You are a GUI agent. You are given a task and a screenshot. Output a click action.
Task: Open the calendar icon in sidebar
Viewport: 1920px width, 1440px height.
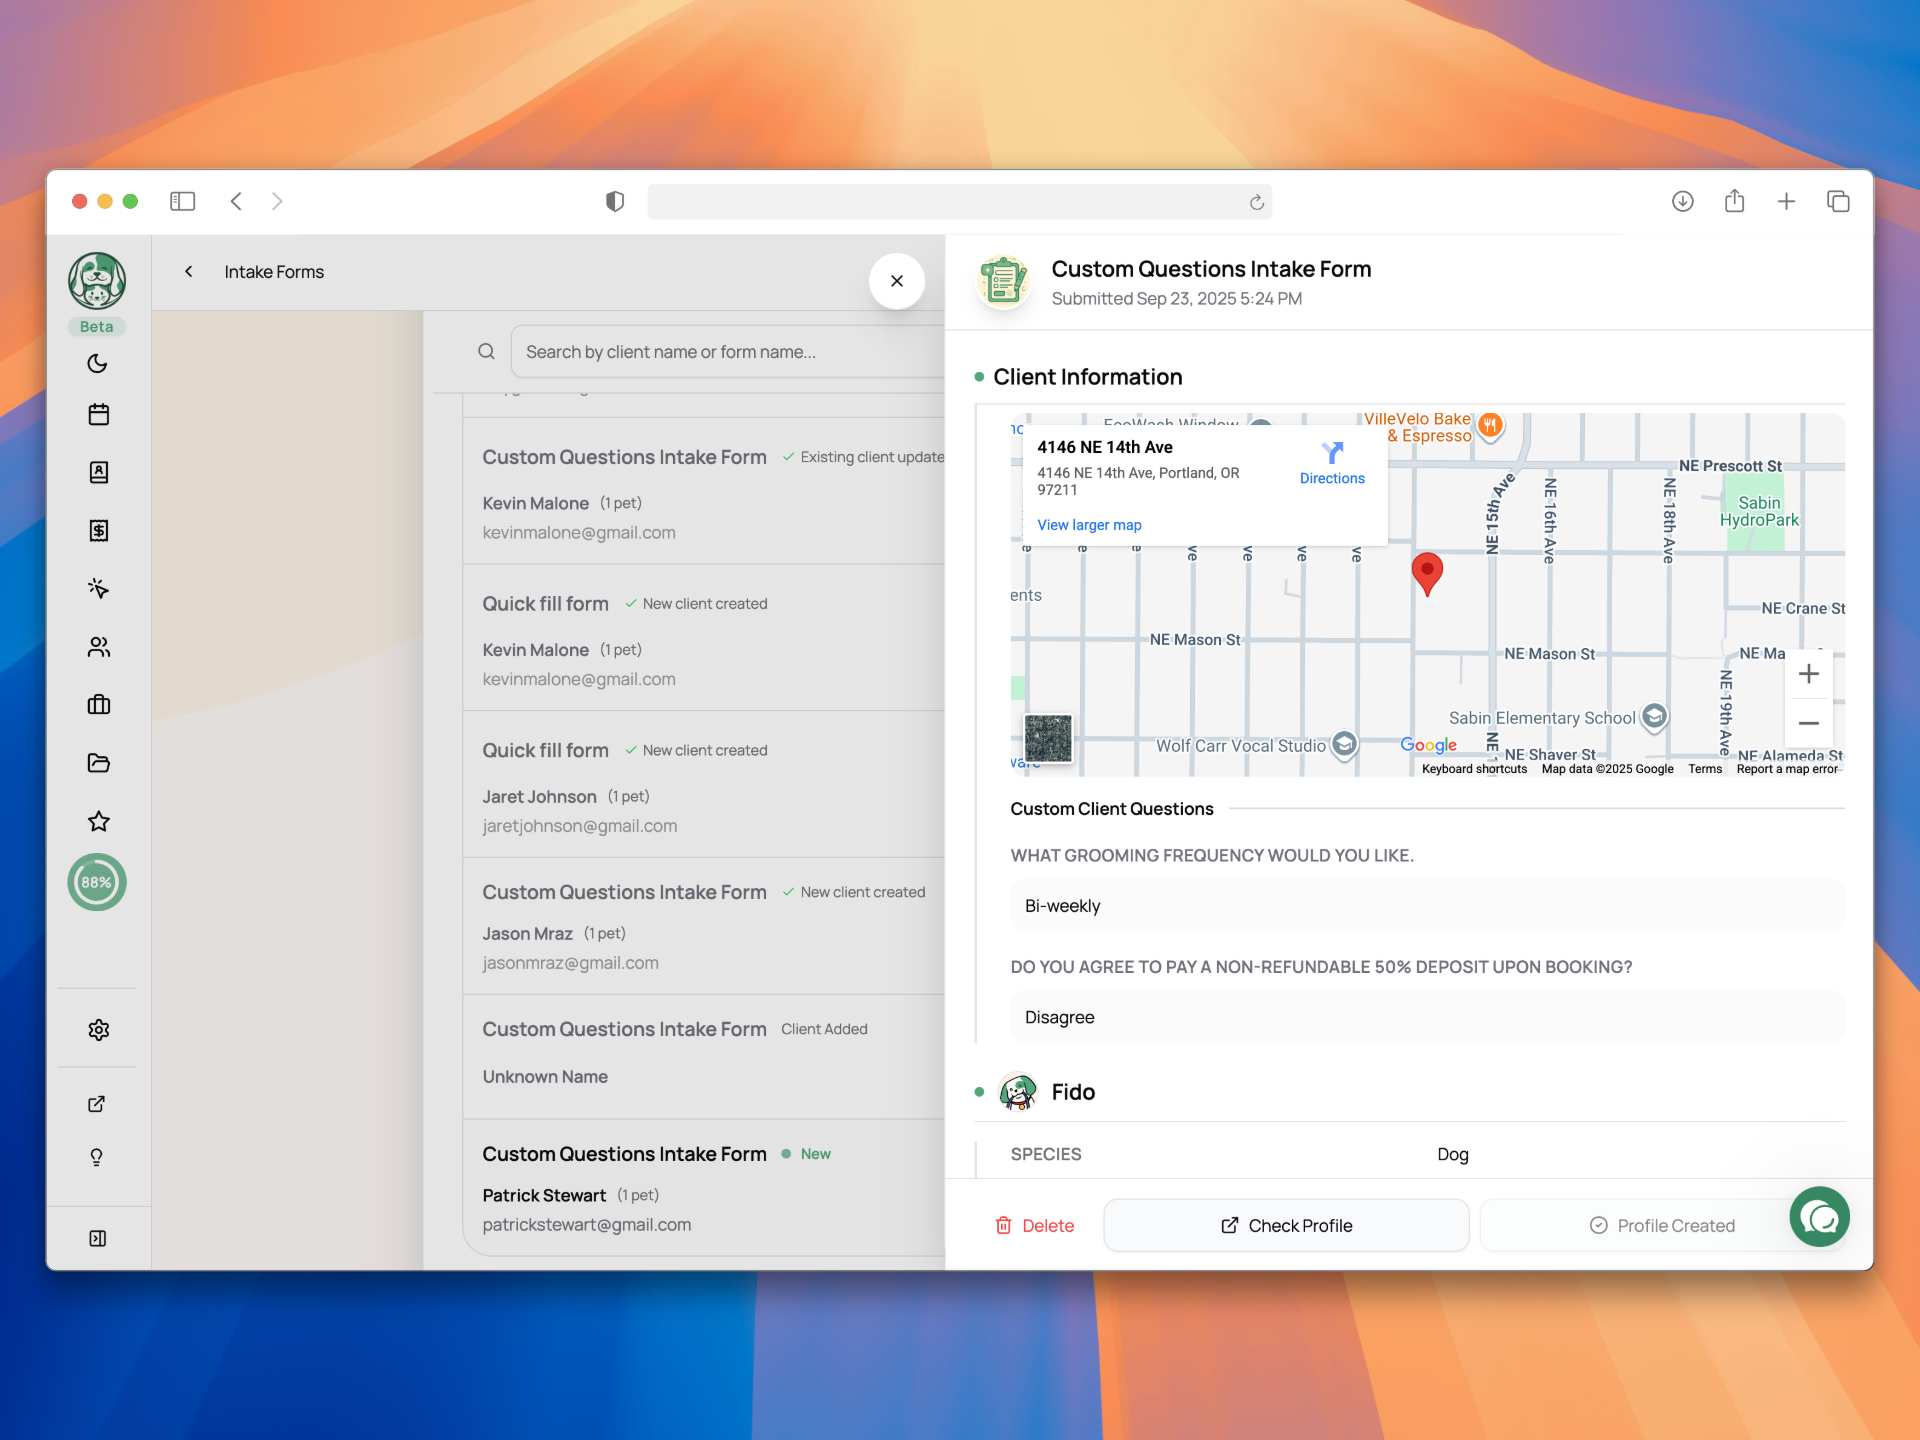[x=98, y=414]
